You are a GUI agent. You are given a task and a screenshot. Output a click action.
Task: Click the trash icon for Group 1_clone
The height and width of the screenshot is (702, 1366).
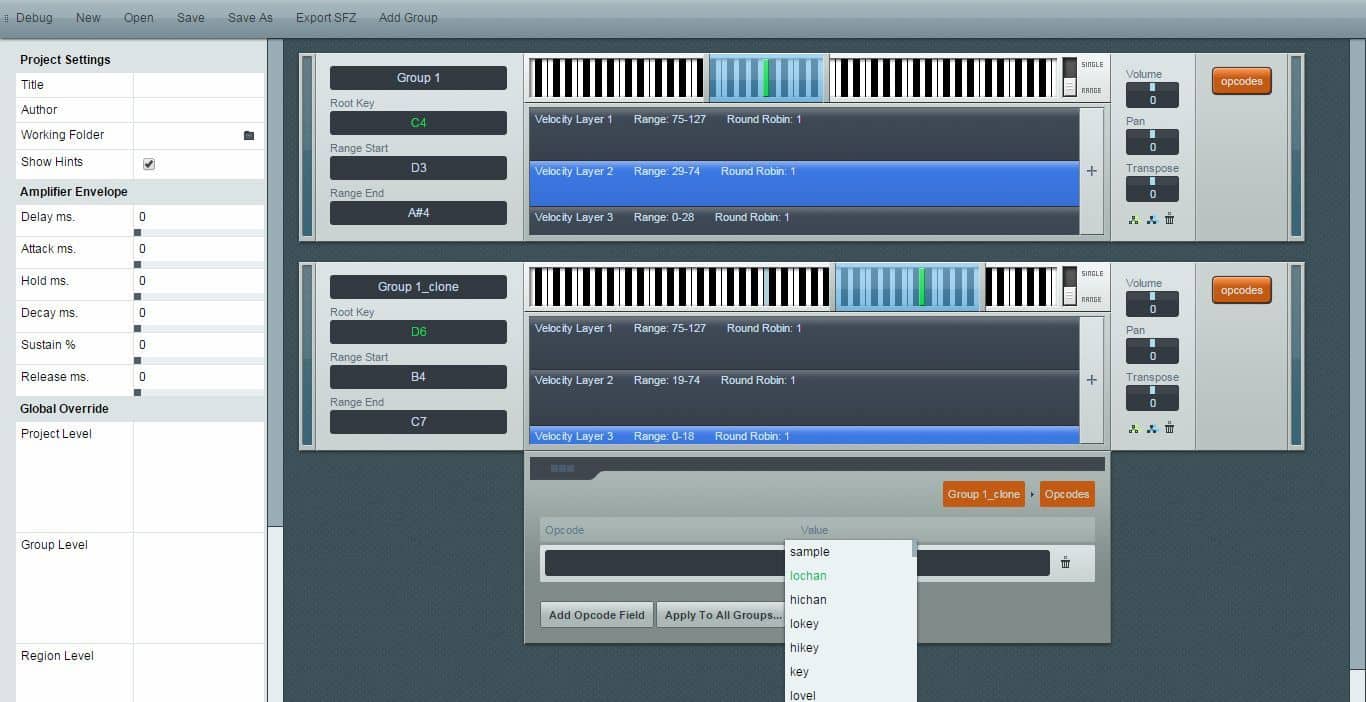pyautogui.click(x=1169, y=428)
